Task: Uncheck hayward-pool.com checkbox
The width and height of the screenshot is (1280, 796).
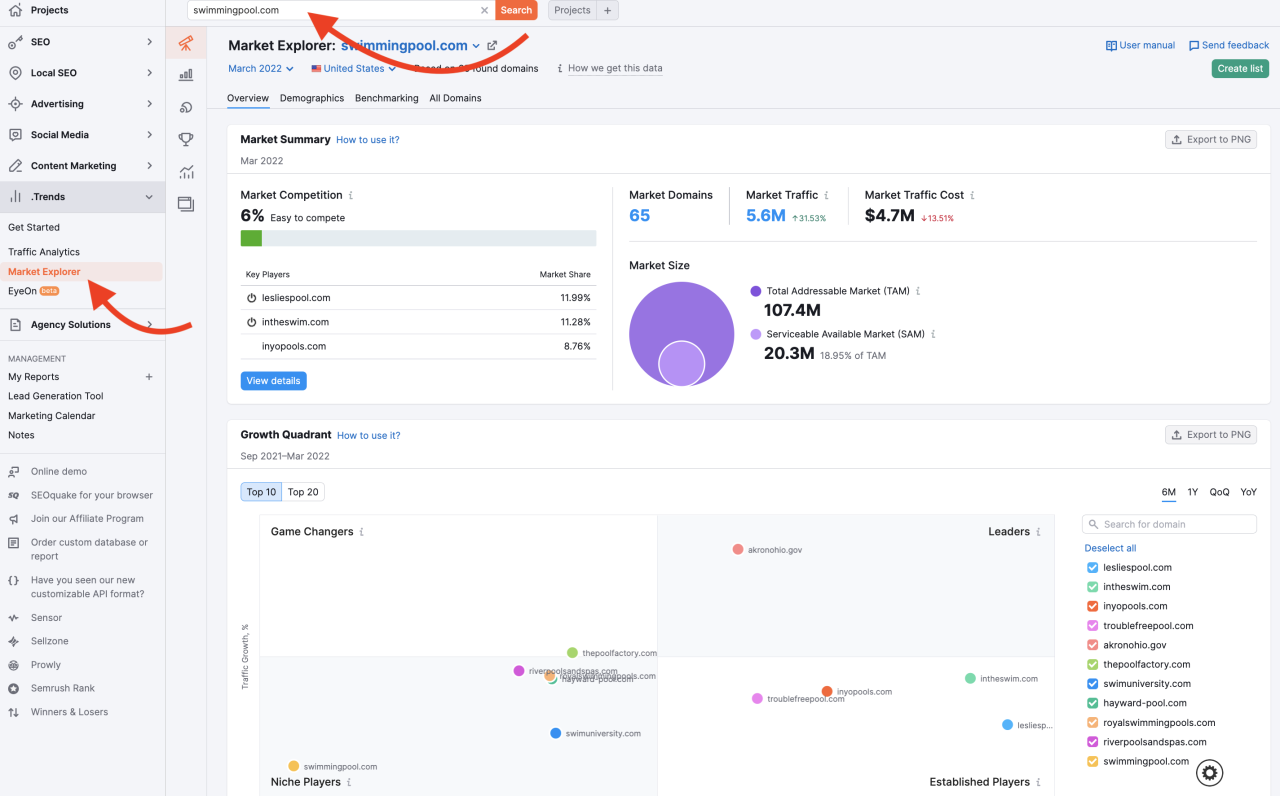Action: 1092,703
